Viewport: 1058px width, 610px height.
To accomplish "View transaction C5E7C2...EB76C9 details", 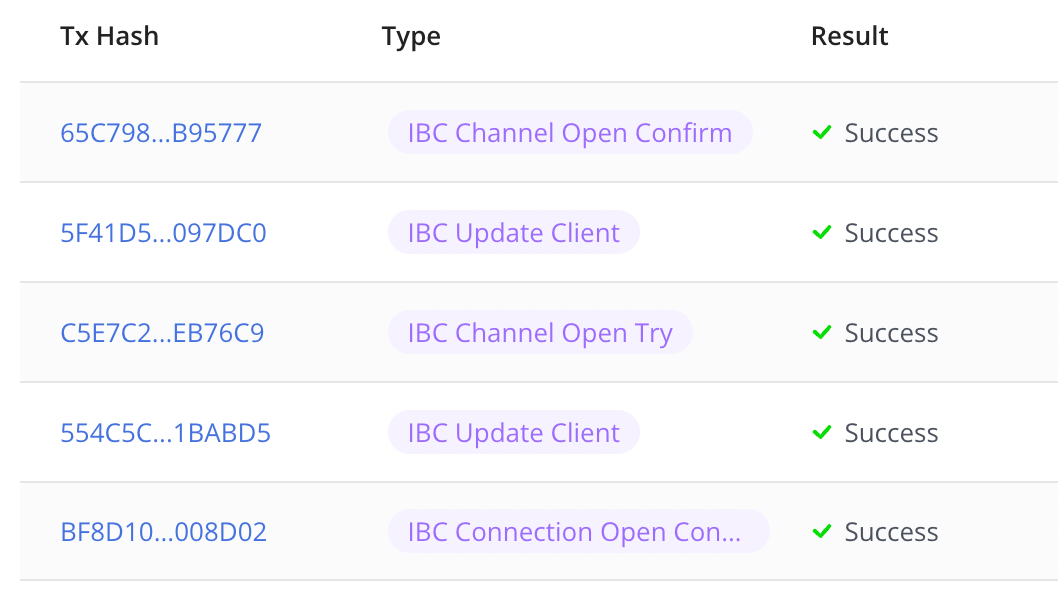I will (x=162, y=333).
